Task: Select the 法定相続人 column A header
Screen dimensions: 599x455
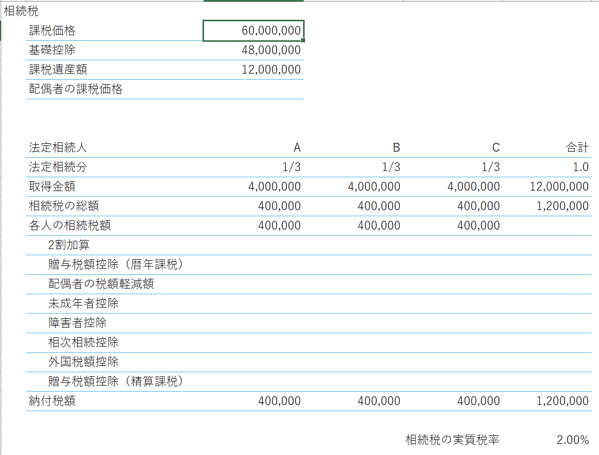Action: tap(253, 147)
